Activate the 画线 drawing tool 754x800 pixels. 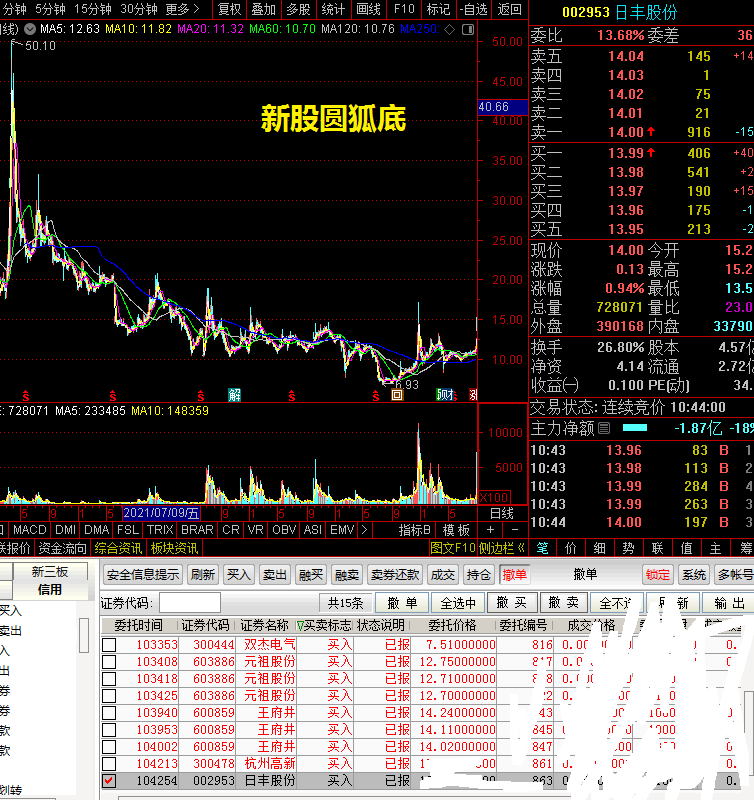[368, 9]
